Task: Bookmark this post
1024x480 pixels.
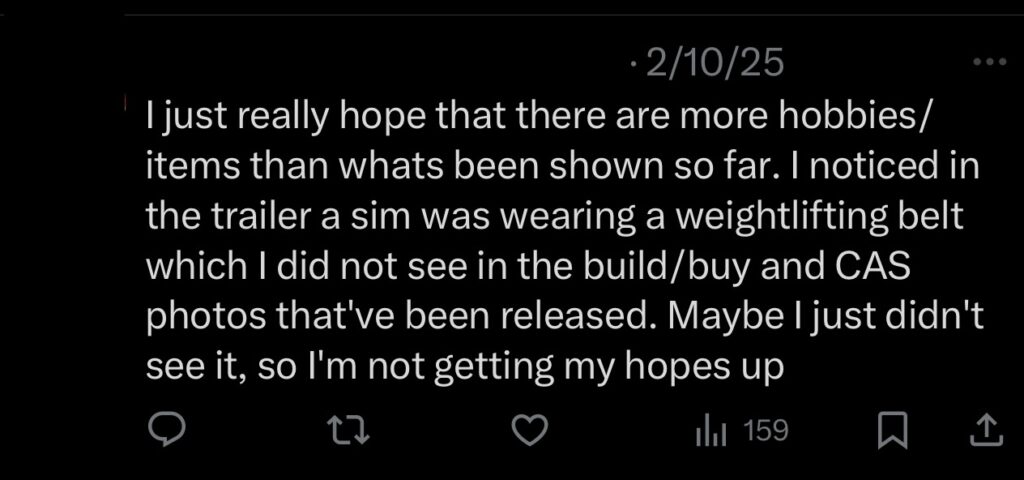Action: coord(890,431)
